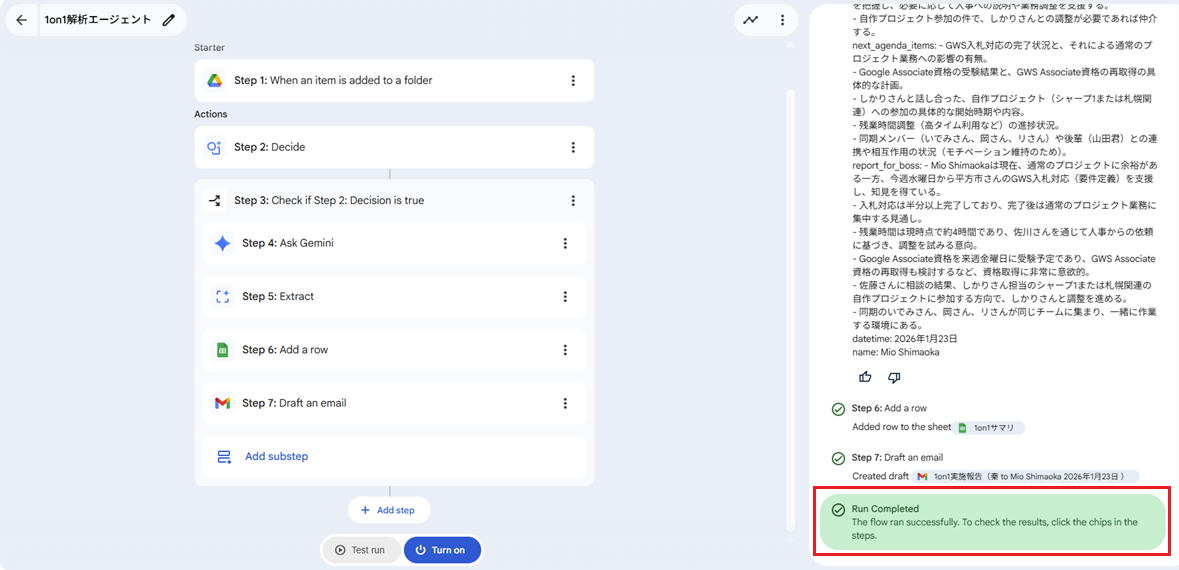Click the thumbs down feedback icon
This screenshot has height=570, width=1179.
pos(894,377)
